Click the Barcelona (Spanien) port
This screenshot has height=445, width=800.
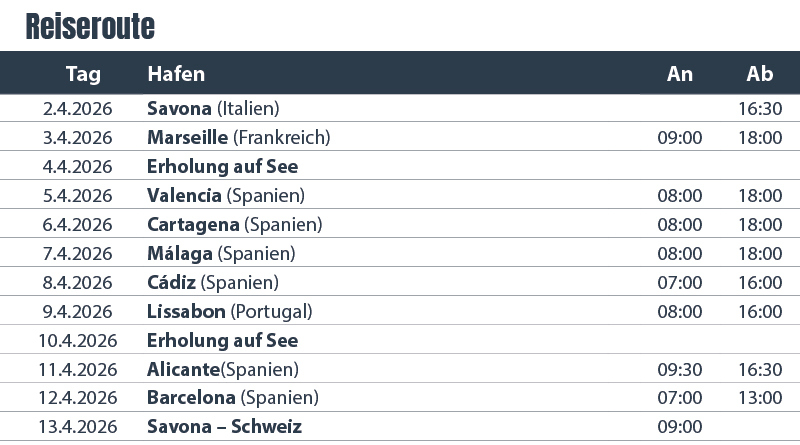232,398
